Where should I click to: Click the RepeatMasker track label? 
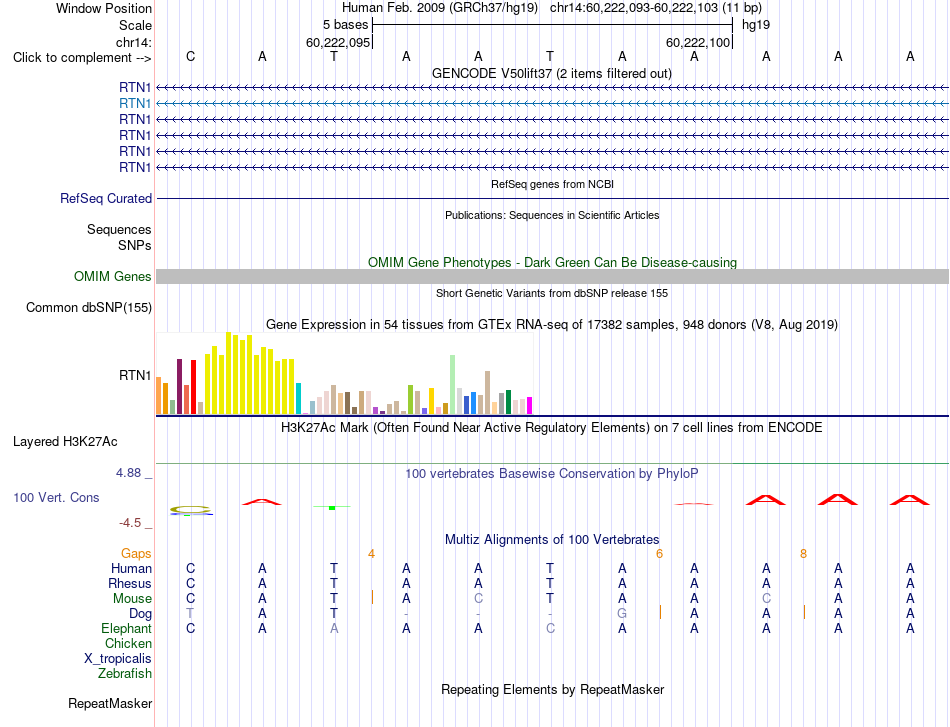click(x=110, y=704)
